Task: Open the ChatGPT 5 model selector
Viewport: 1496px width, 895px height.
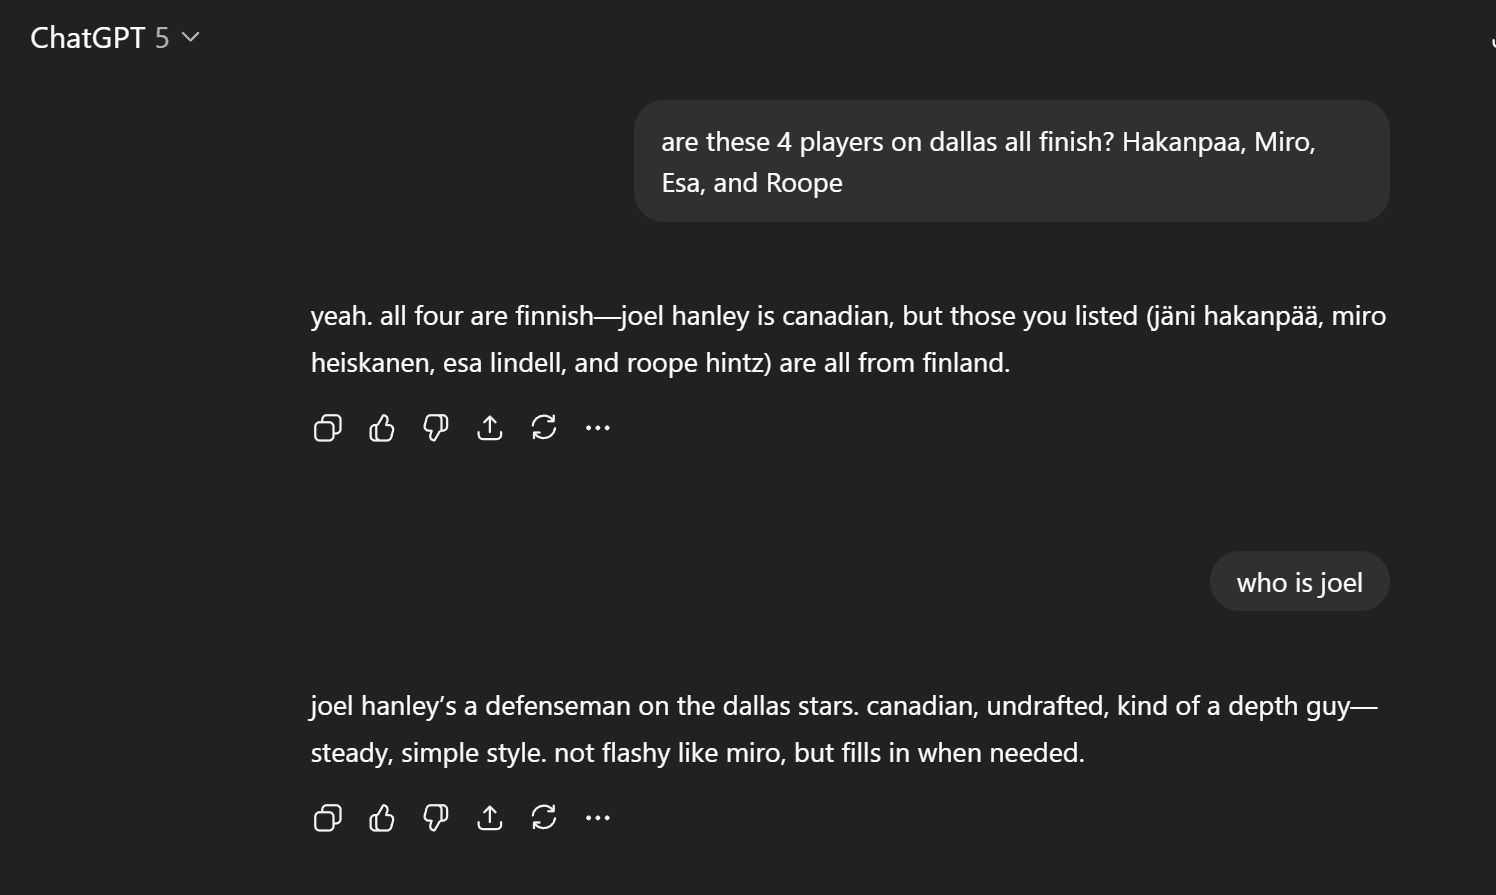Action: tap(115, 38)
